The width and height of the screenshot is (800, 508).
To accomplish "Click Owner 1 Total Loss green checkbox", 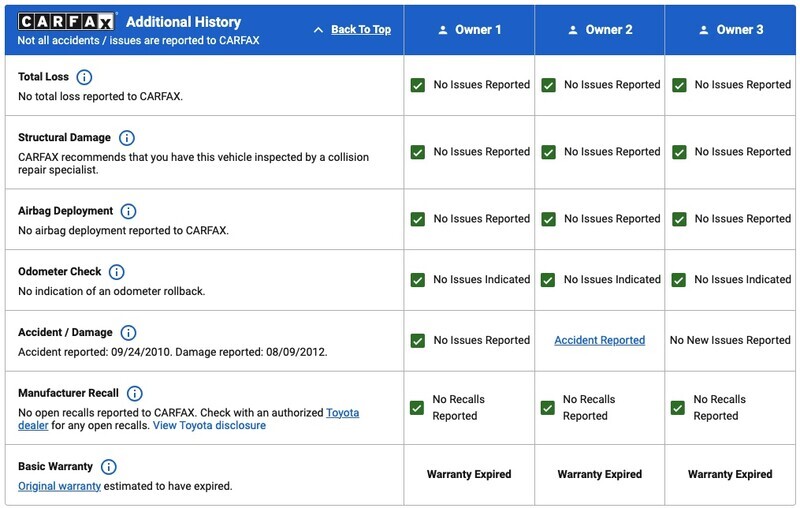I will pyautogui.click(x=418, y=85).
